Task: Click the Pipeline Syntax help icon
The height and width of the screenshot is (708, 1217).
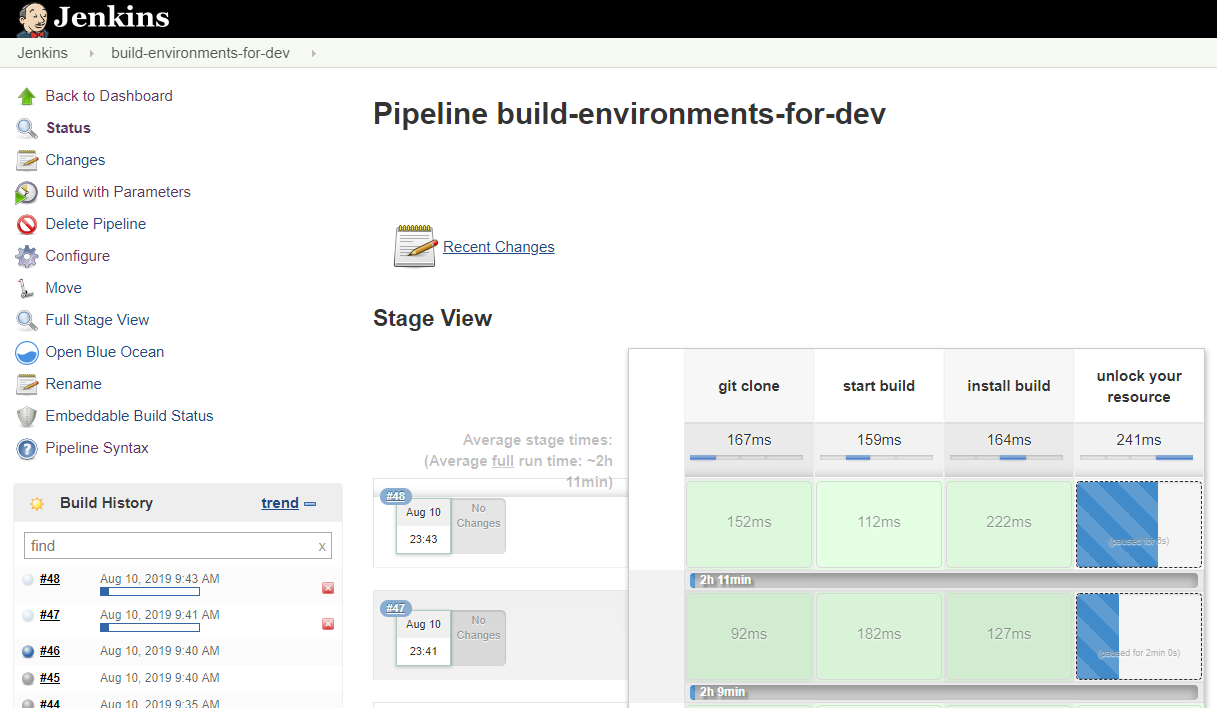Action: pos(27,448)
